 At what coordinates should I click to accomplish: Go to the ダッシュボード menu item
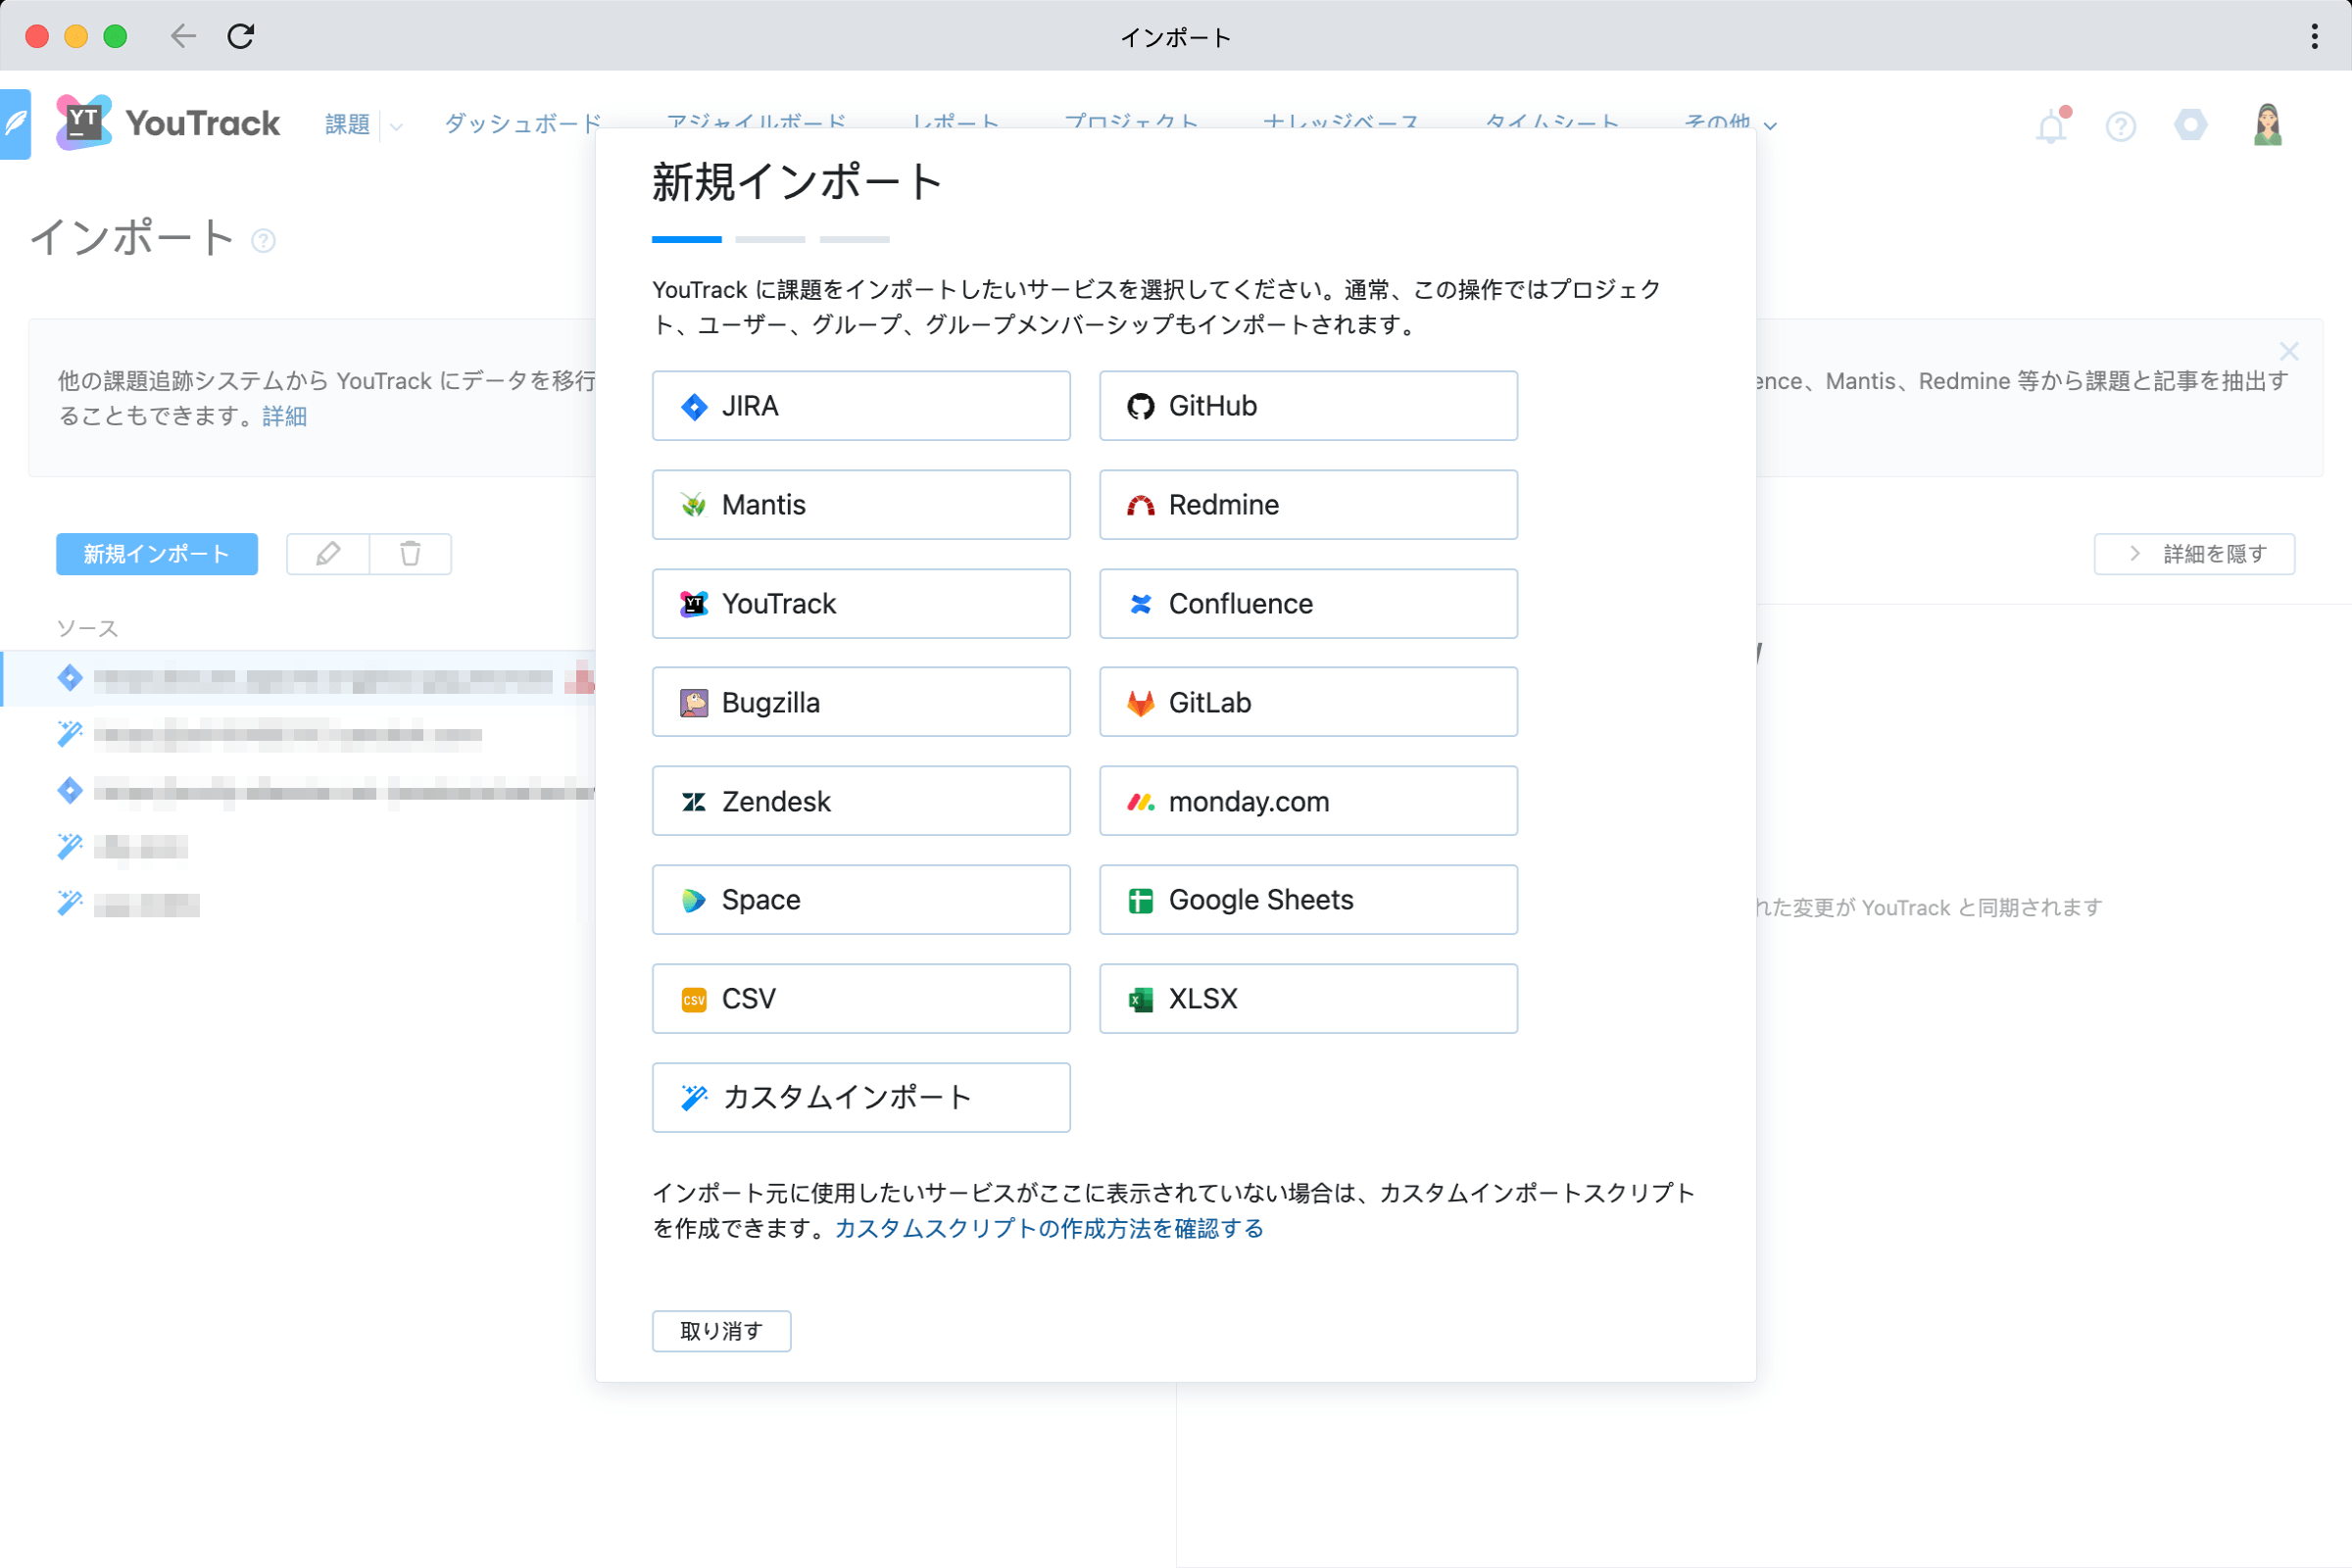[521, 122]
